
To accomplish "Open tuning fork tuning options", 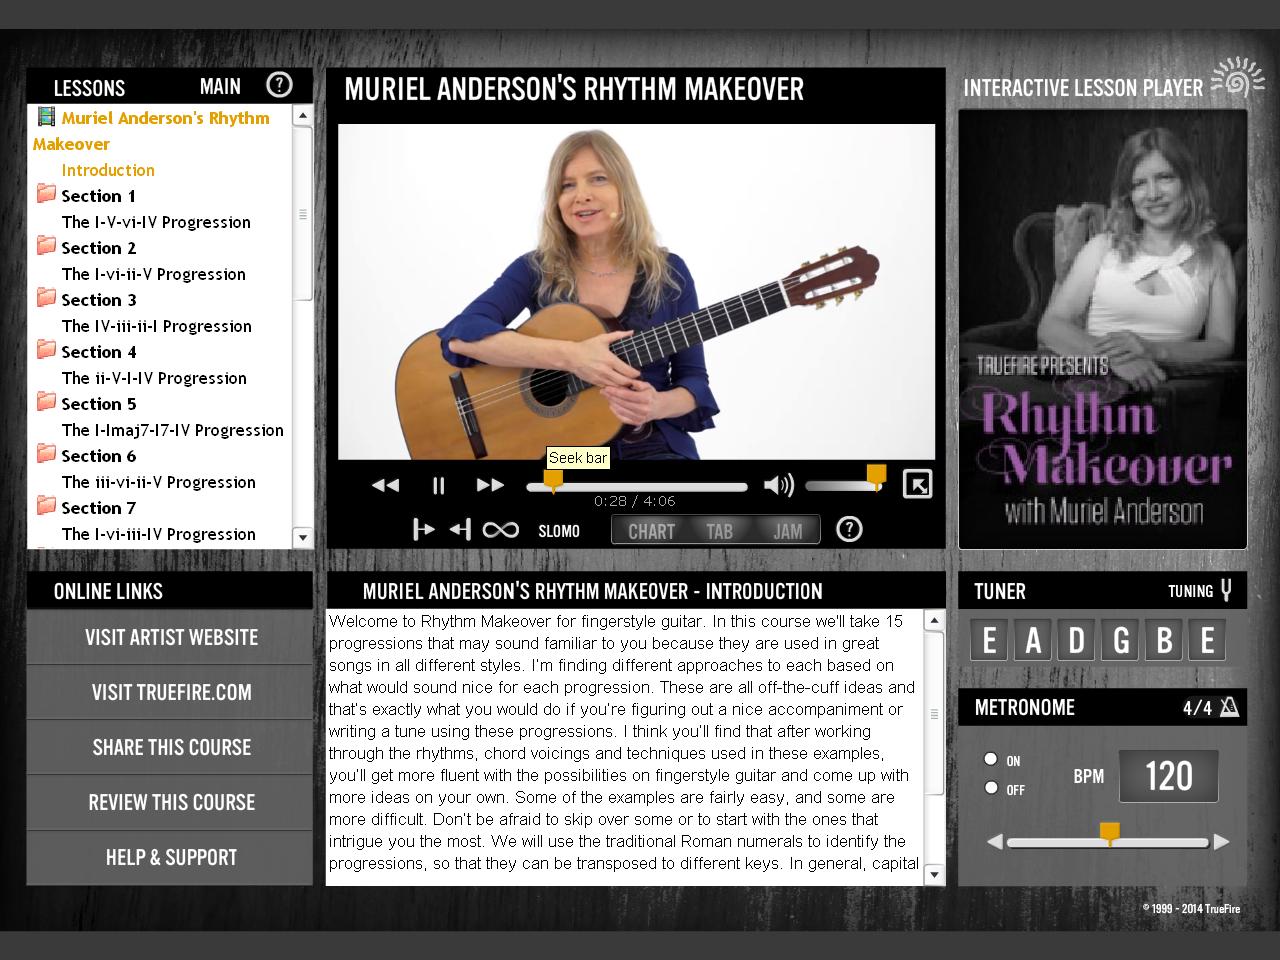I will (x=1226, y=590).
